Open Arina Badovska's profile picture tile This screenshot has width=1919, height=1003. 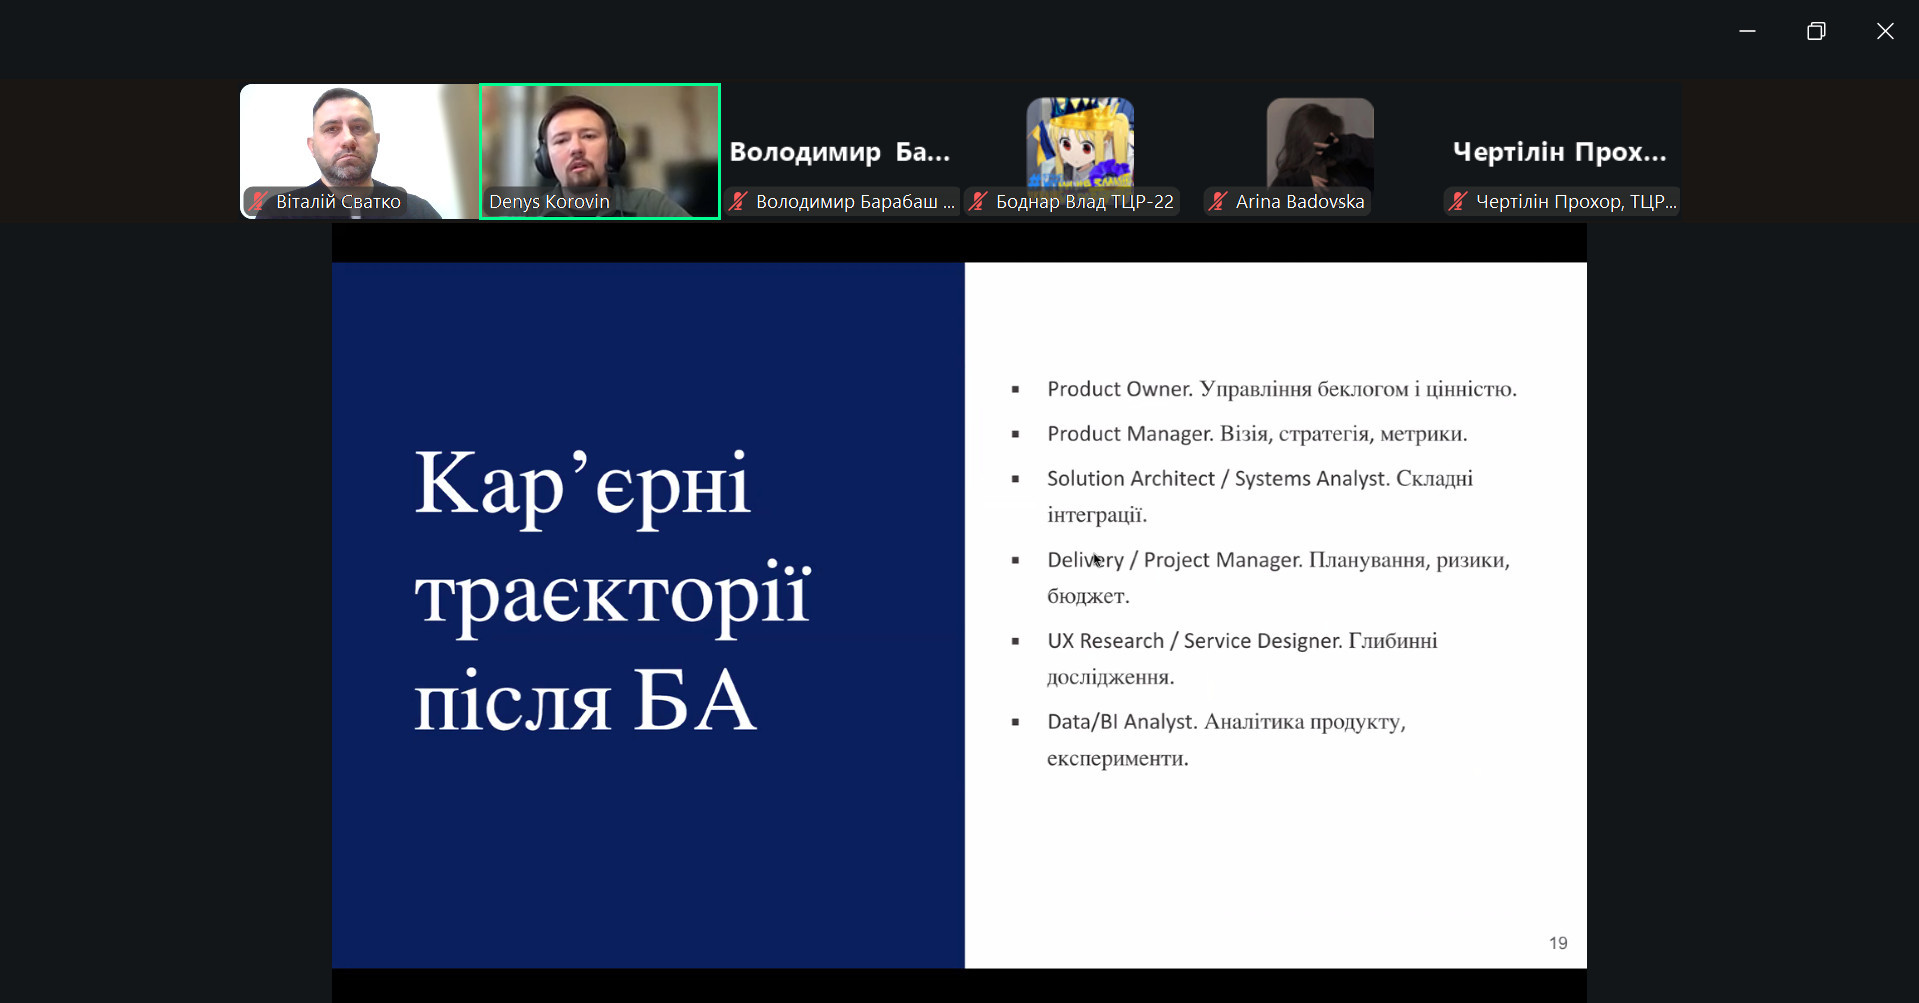(x=1320, y=140)
